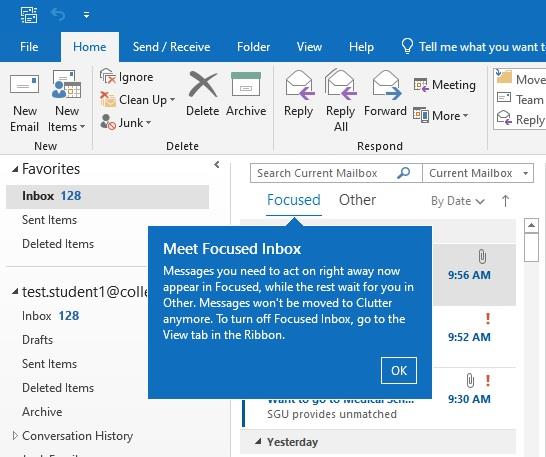Reverse sort order with the up arrow
Screen dimensions: 546x457
[x=505, y=201]
